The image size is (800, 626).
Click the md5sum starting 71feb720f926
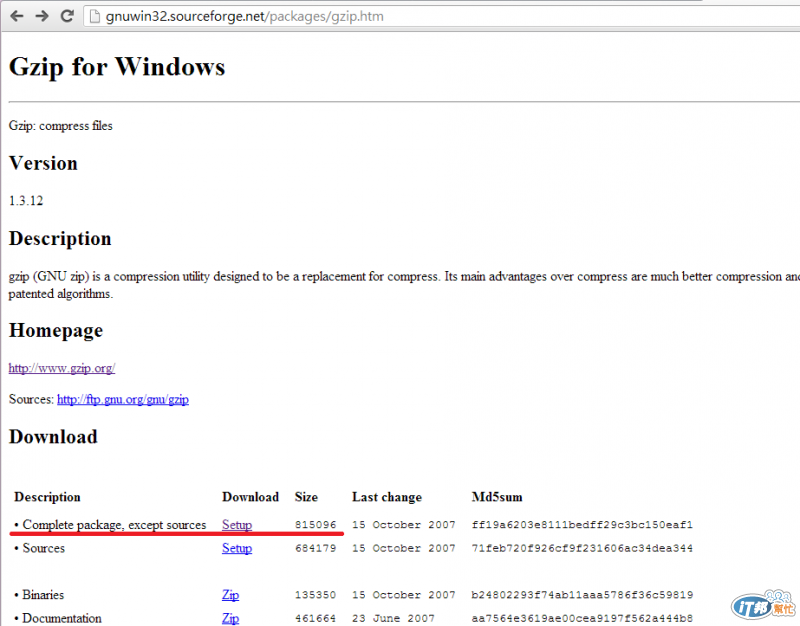click(582, 548)
